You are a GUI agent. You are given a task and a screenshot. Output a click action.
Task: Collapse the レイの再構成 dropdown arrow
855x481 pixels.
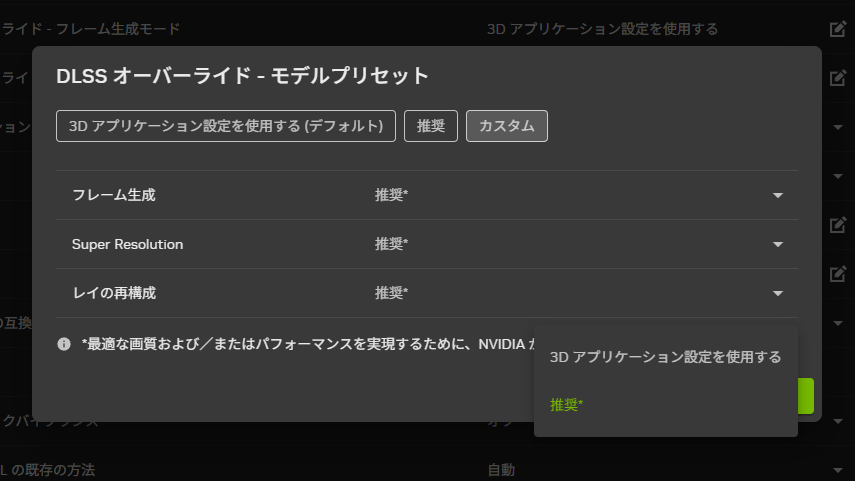click(778, 293)
